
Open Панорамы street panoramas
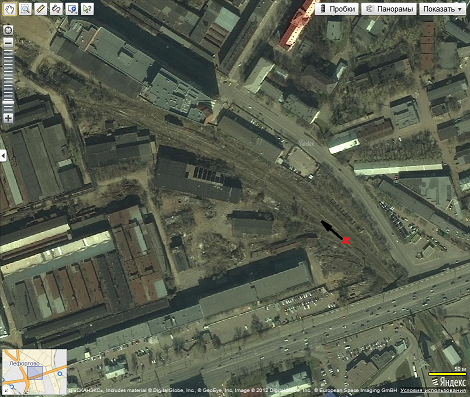coord(389,9)
